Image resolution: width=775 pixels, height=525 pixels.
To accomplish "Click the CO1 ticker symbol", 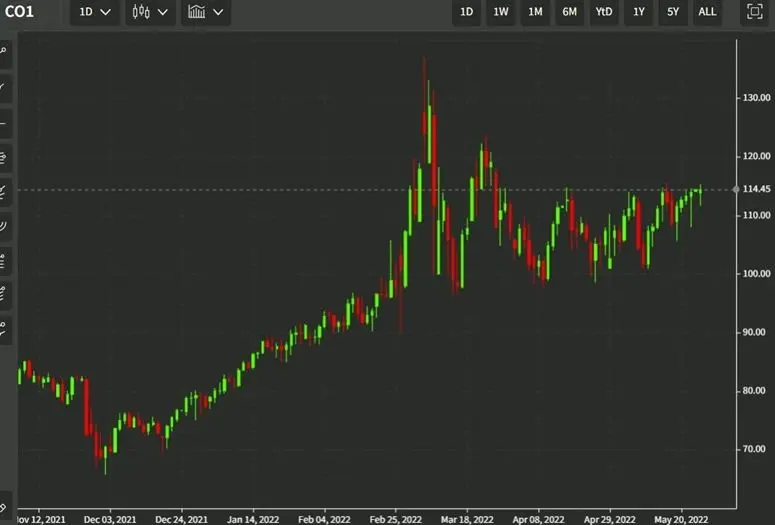I will (x=20, y=13).
